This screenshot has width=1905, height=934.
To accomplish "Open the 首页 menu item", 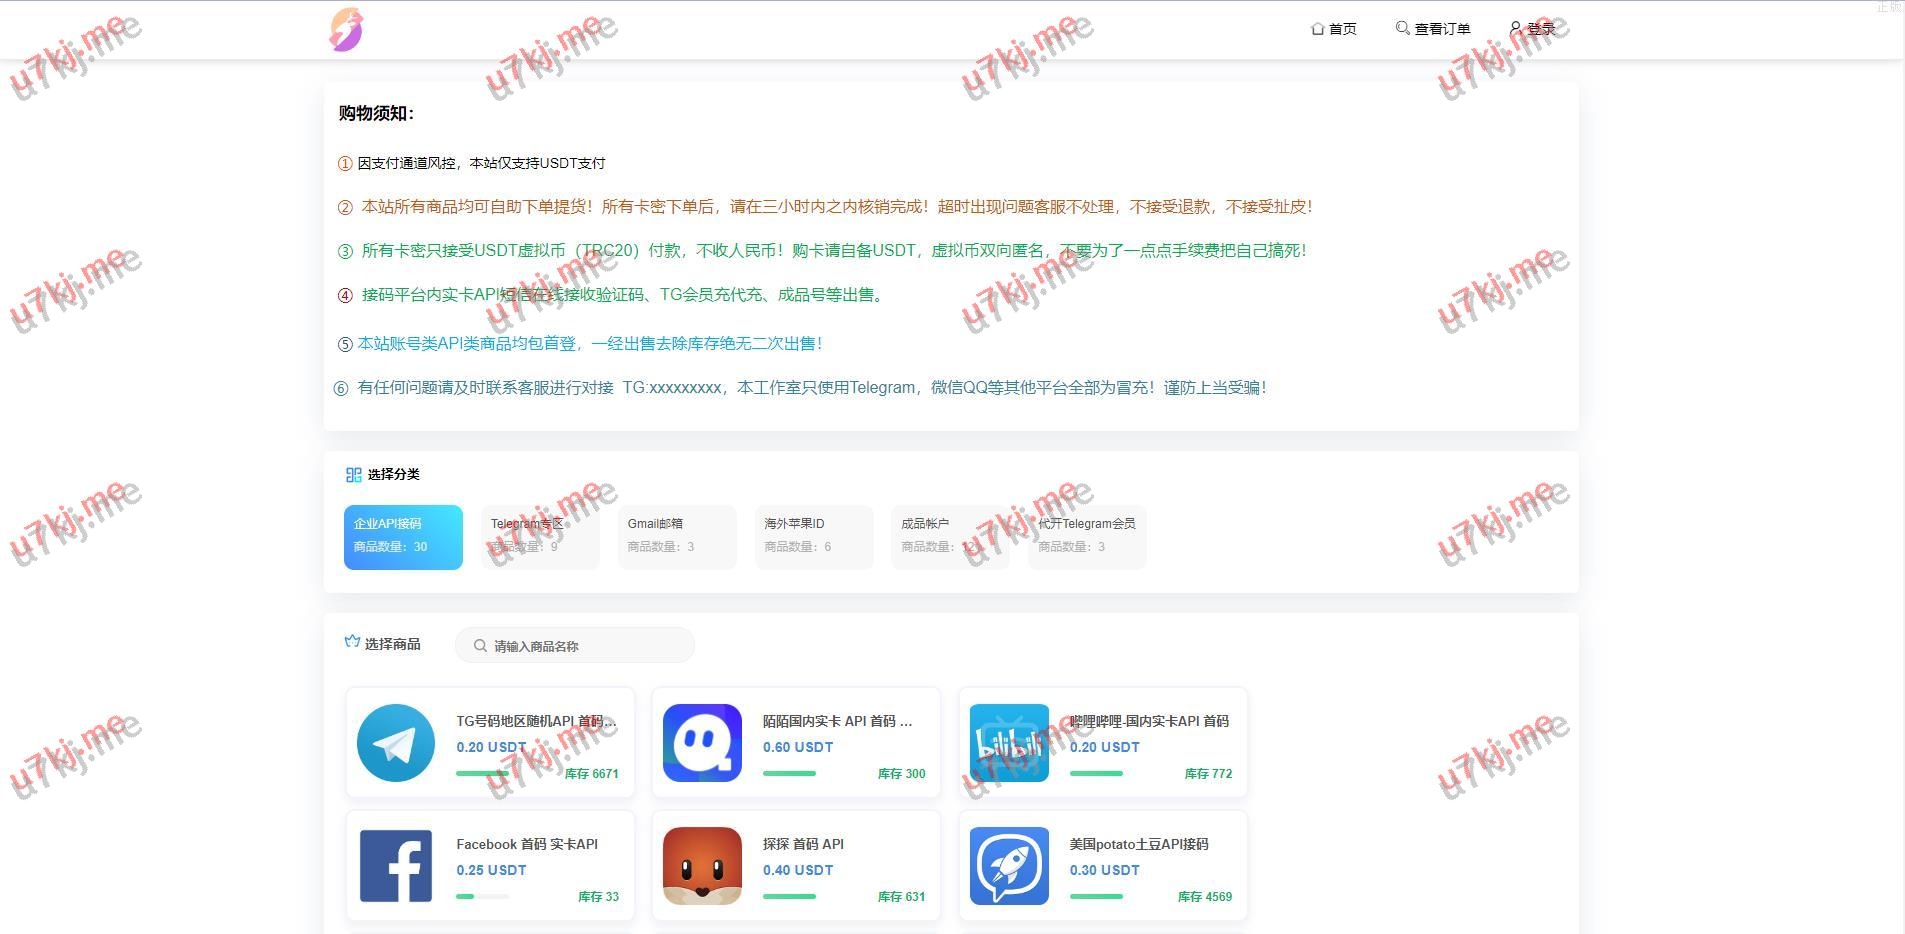I will point(1340,29).
